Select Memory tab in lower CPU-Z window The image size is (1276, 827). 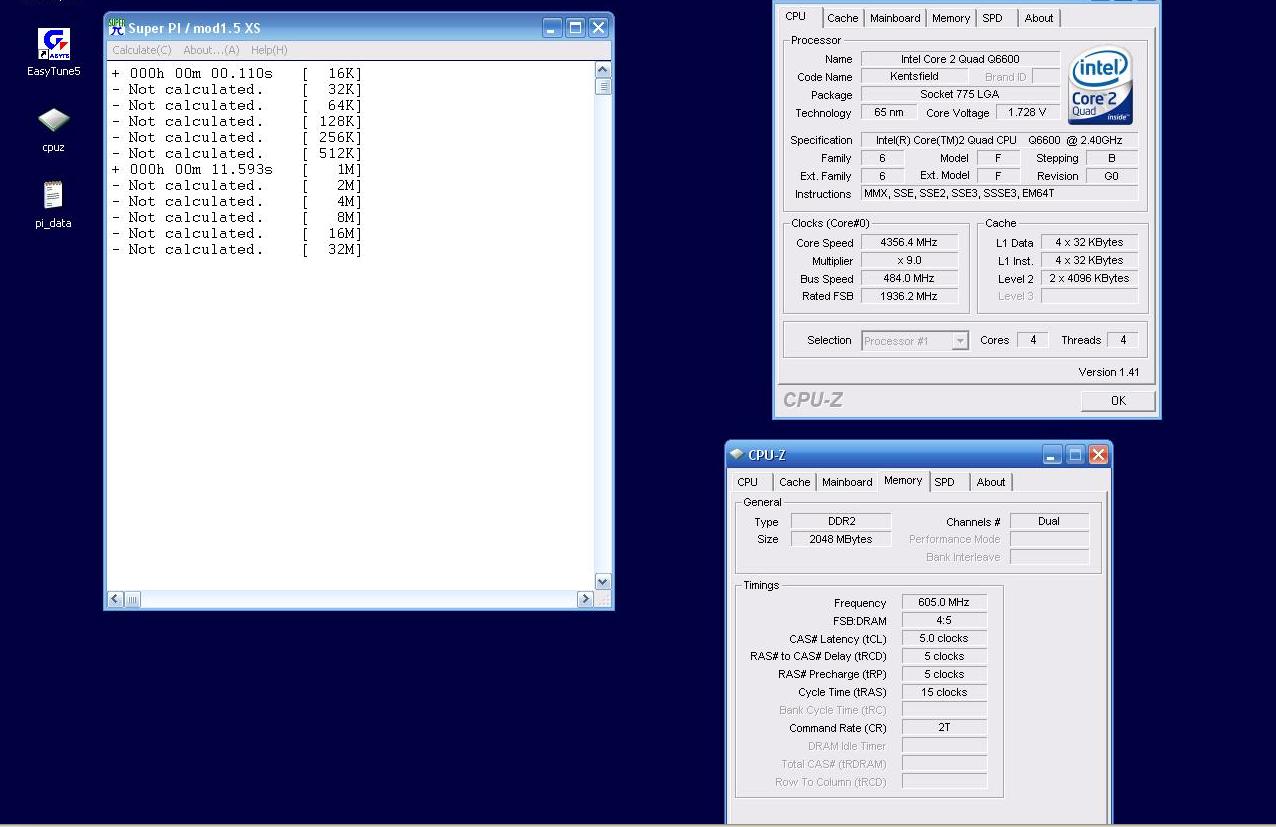pos(903,481)
